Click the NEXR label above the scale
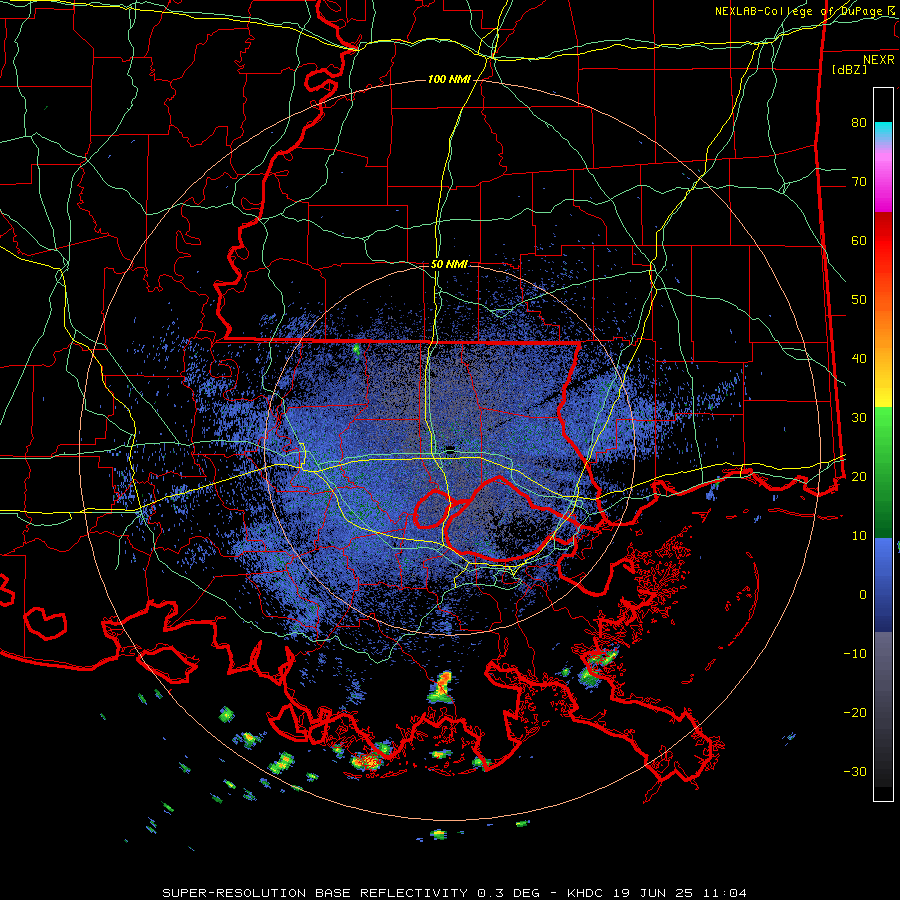 click(x=878, y=60)
